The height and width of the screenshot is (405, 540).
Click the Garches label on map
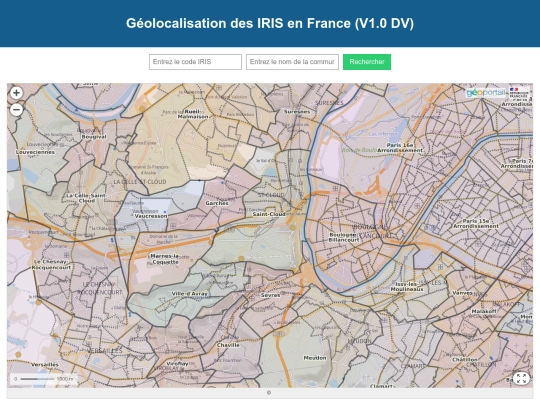(217, 203)
